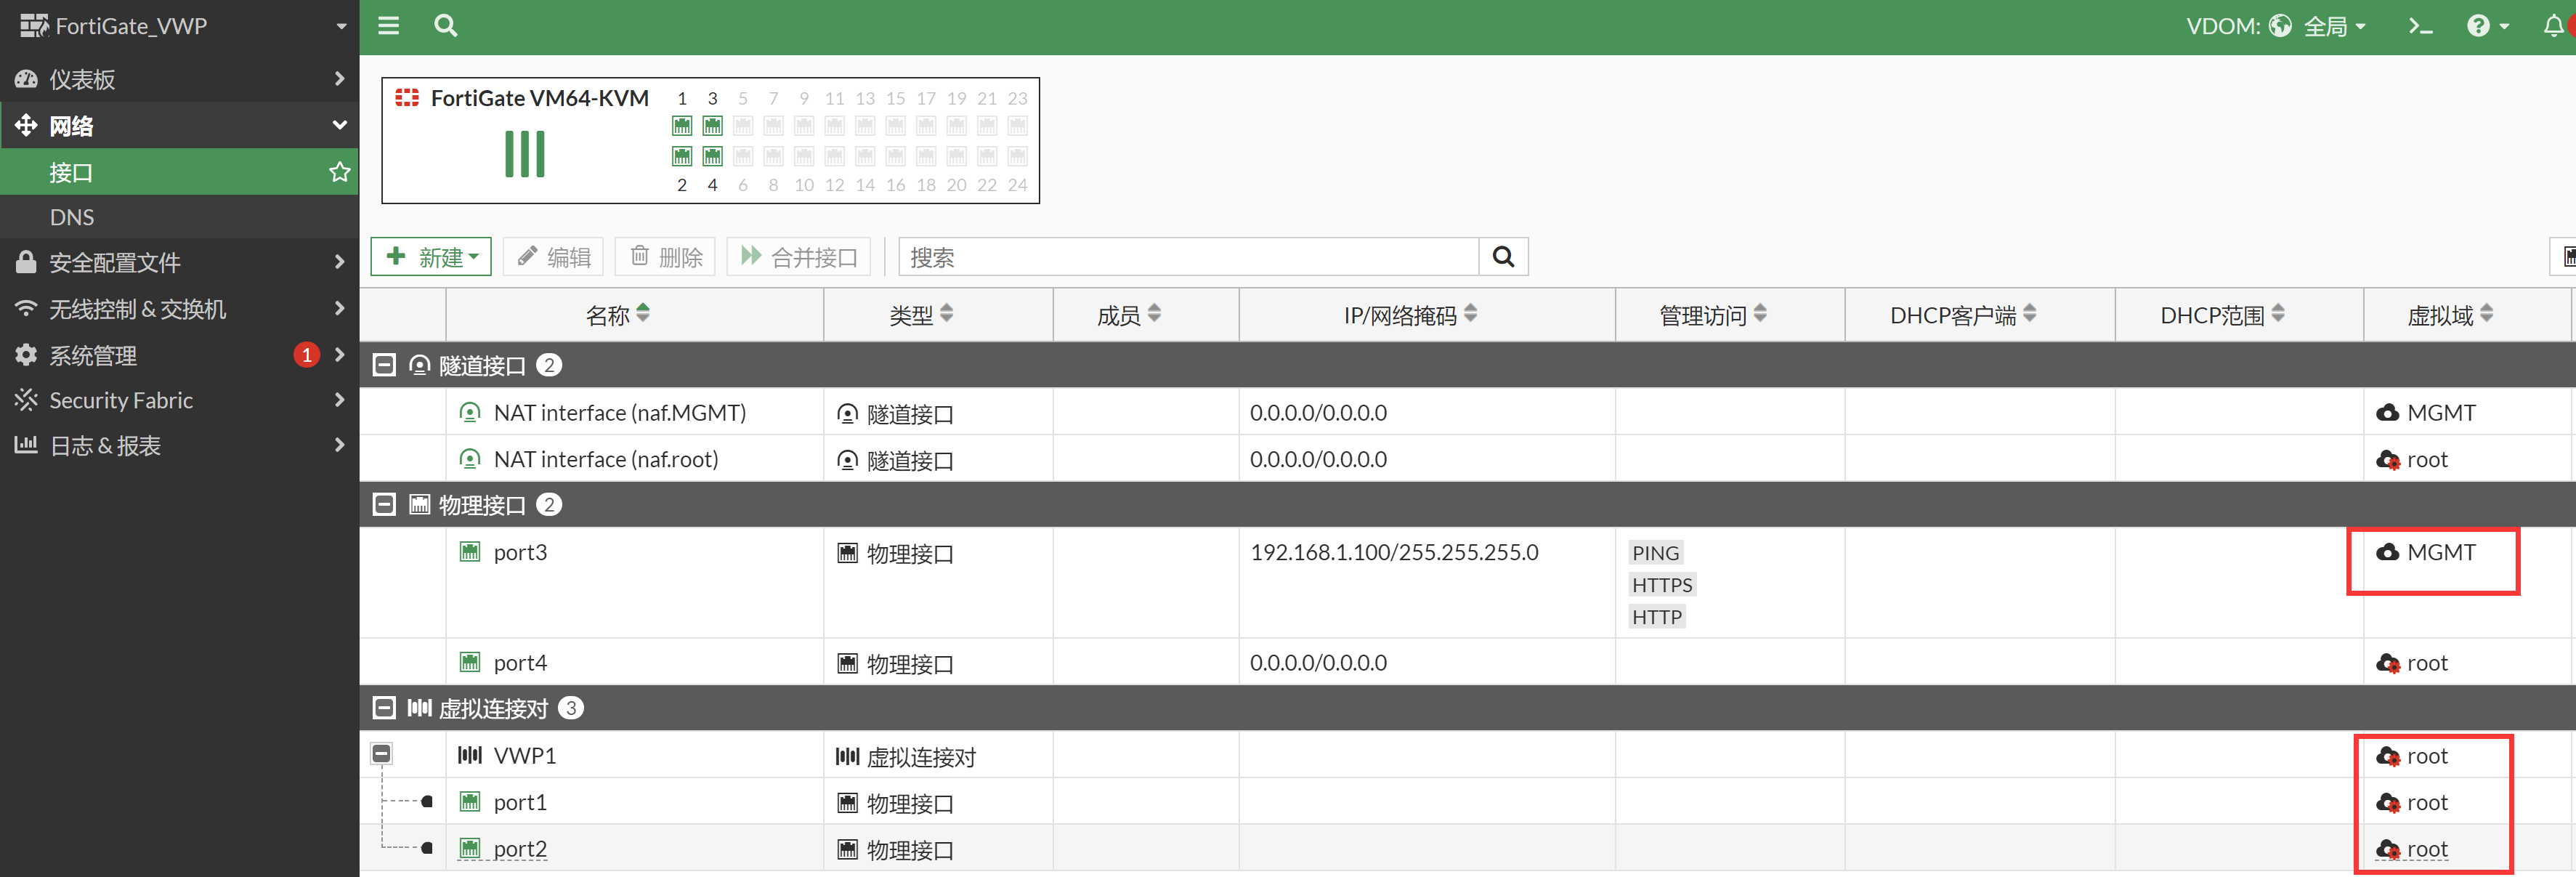Click the magnifier search icon in header
Viewport: 2576px width, 877px height.
coord(446,26)
